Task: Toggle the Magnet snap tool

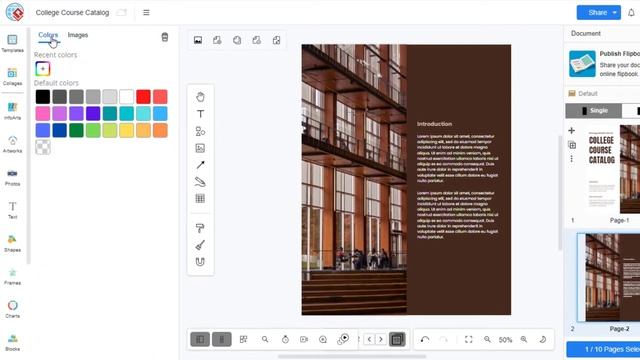Action: click(x=200, y=262)
